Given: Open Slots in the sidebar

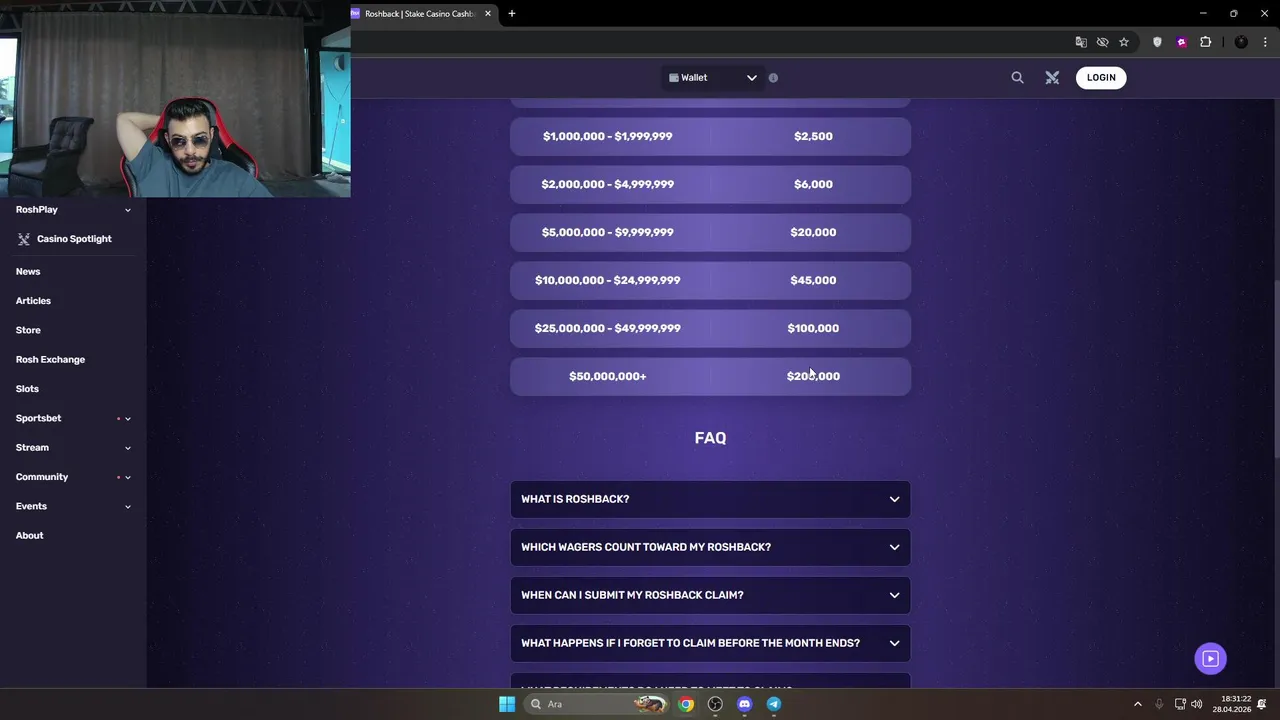Looking at the screenshot, I should pyautogui.click(x=27, y=389).
